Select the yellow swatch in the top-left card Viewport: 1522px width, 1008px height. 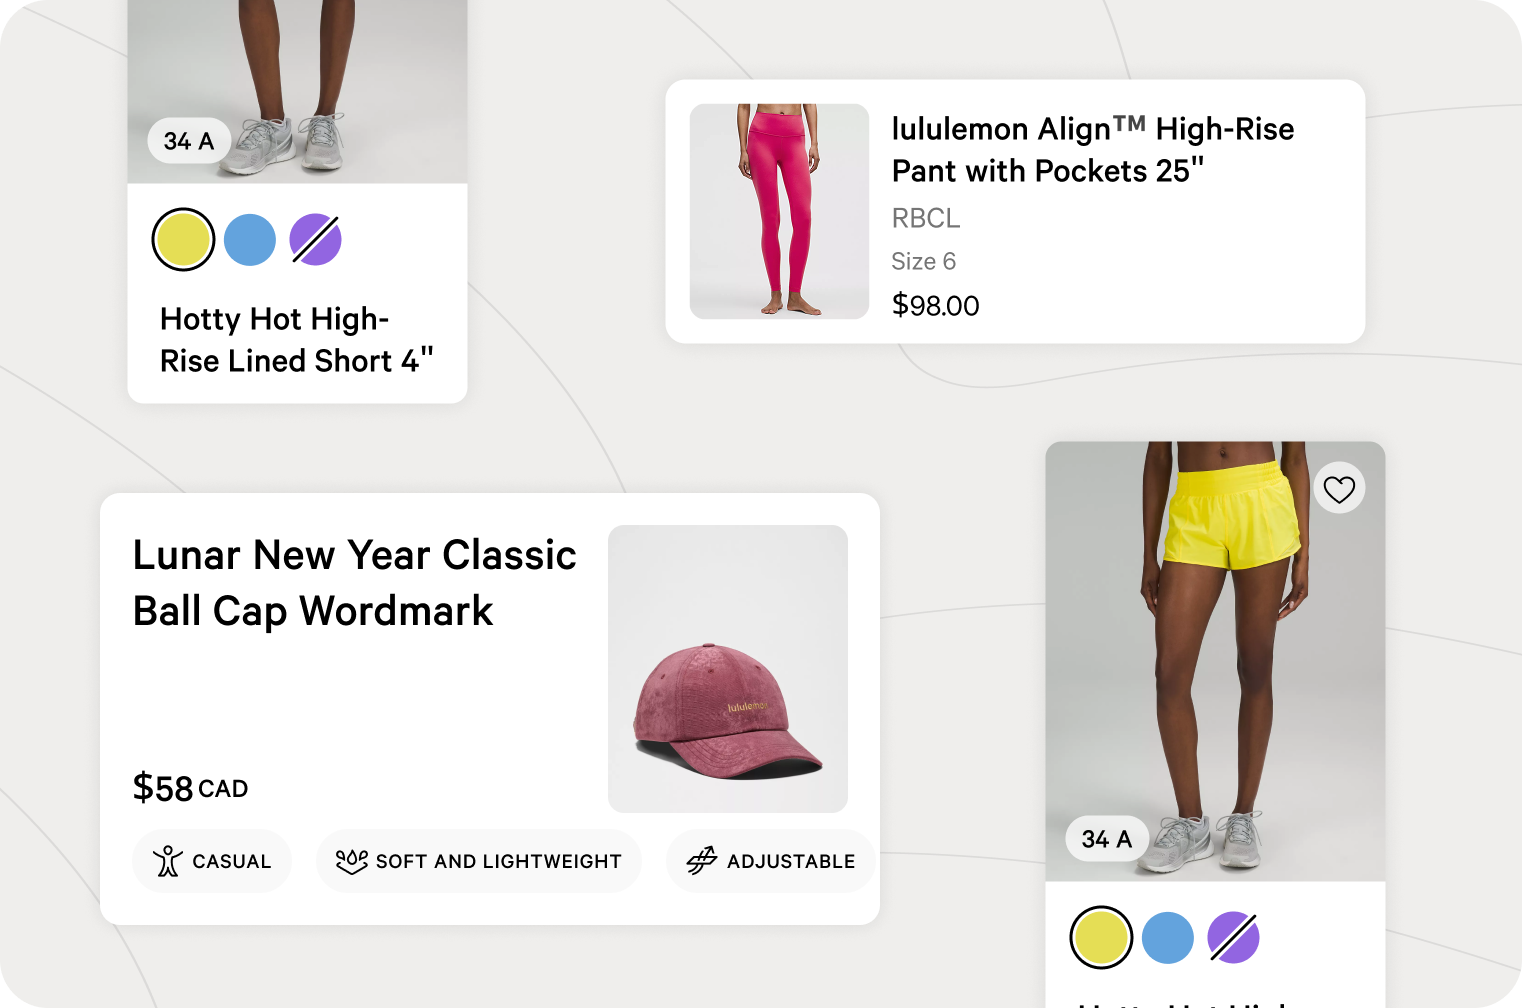point(183,240)
